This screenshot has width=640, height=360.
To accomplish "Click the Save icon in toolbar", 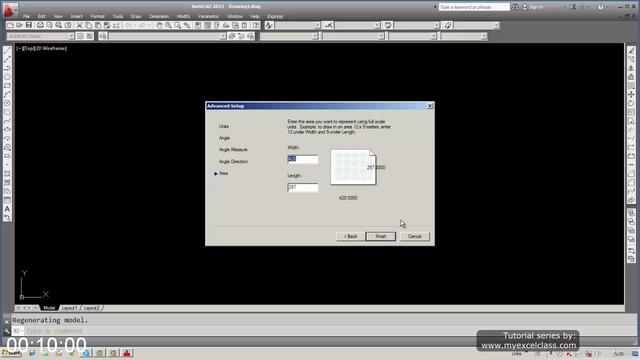I will point(29,25).
